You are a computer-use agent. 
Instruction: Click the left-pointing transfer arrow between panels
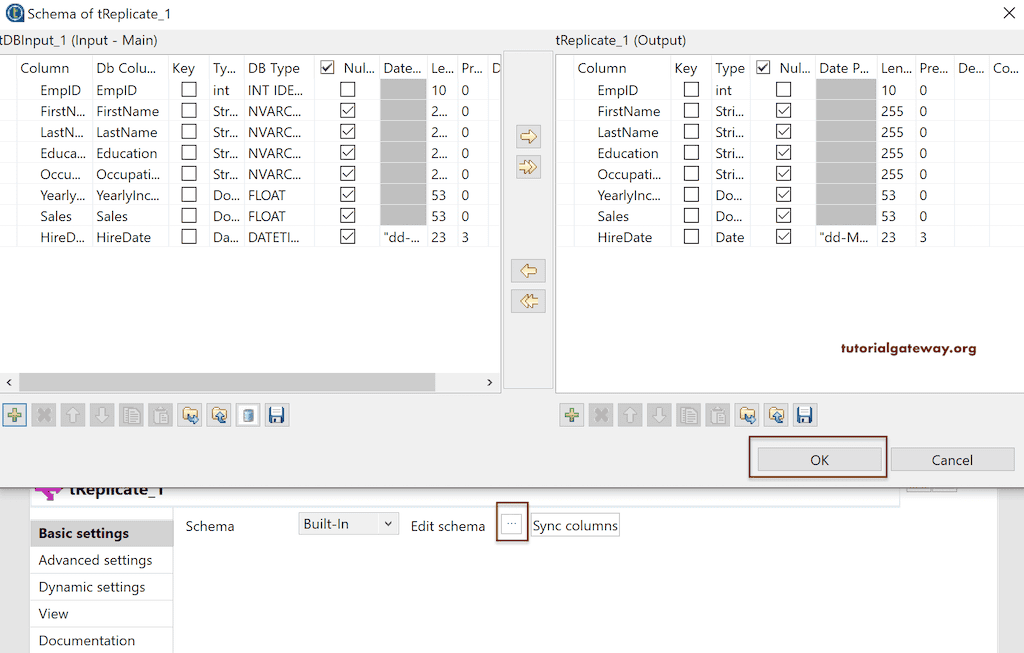point(529,270)
